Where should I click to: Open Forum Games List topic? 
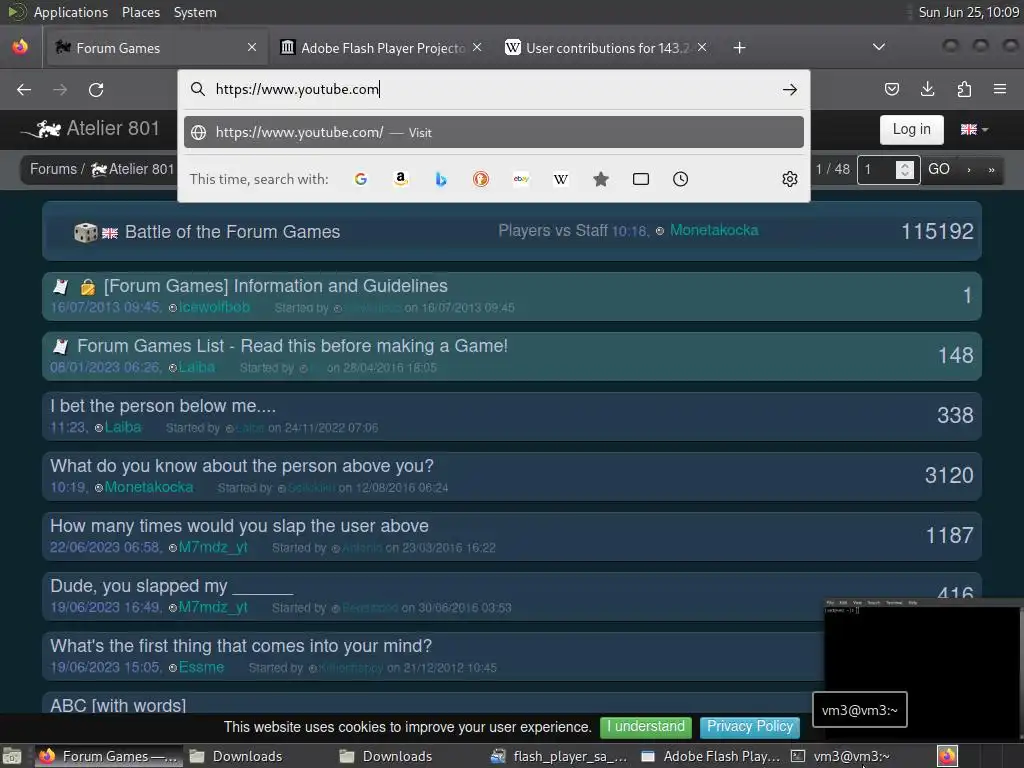[x=292, y=346]
